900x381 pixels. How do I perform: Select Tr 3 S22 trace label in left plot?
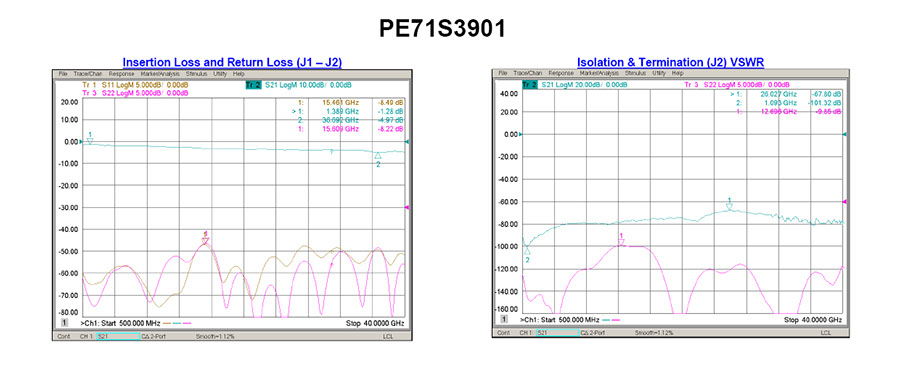(x=135, y=92)
